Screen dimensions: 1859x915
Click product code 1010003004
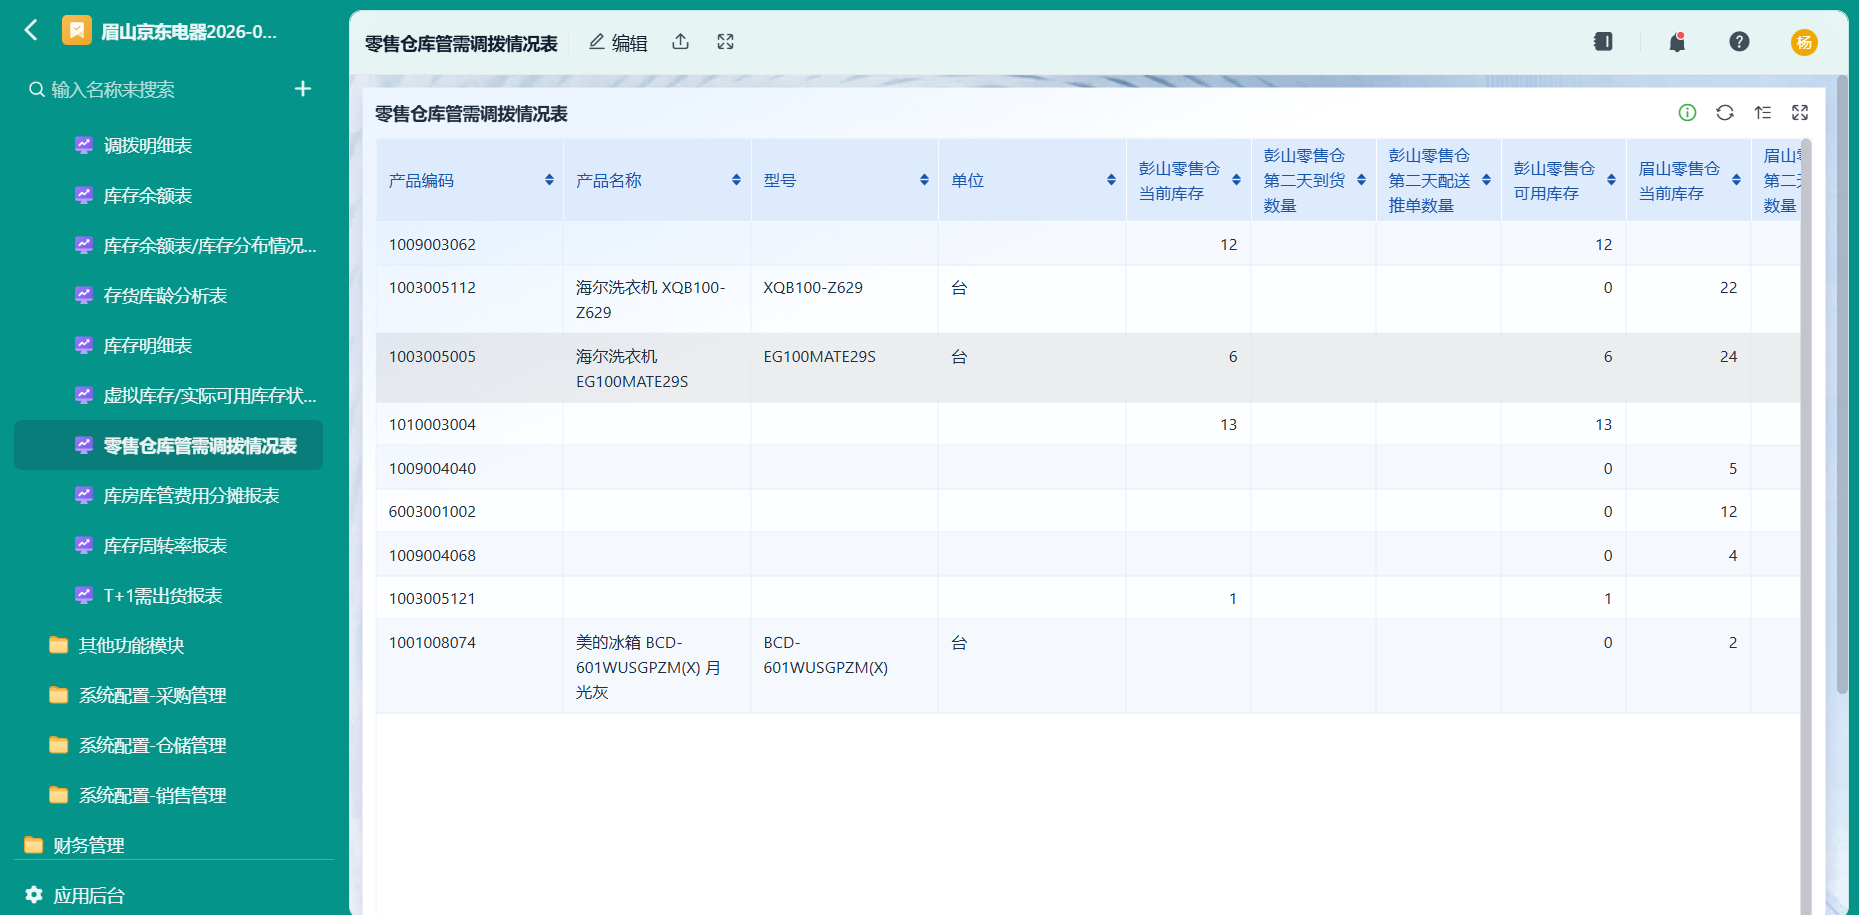point(432,424)
